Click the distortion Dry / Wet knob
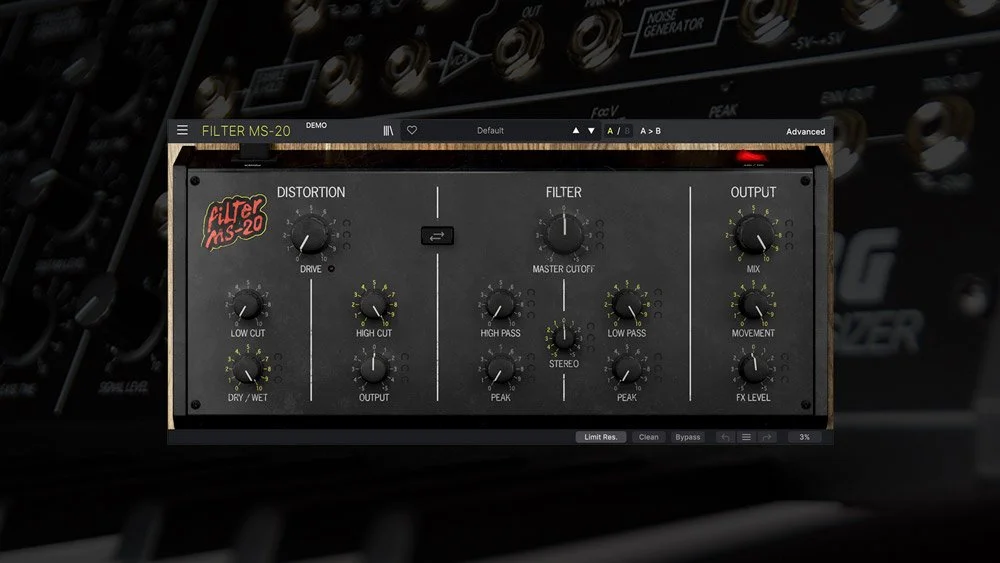This screenshot has width=1000, height=563. (x=247, y=369)
